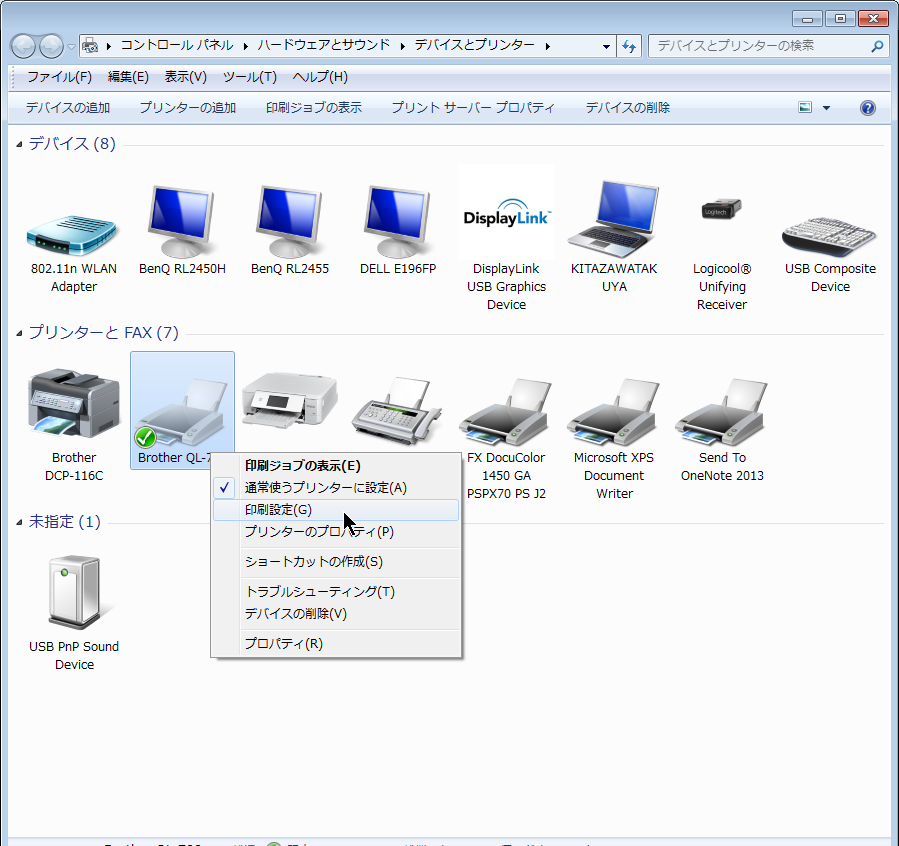Open the ヘルプ(H) menu
Viewport: 899px width, 846px height.
[x=320, y=77]
